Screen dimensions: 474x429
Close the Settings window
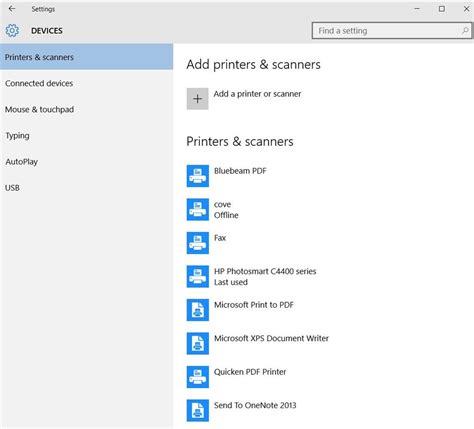tap(466, 9)
